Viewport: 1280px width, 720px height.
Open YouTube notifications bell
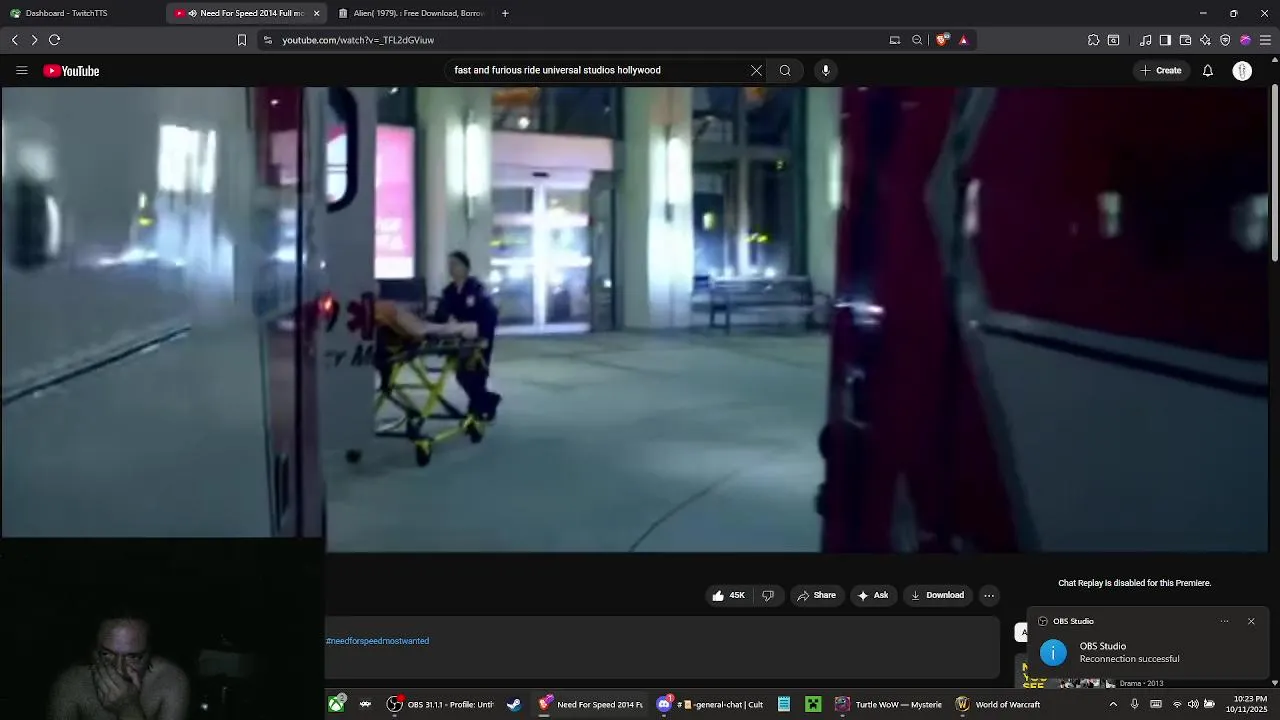[x=1208, y=71]
